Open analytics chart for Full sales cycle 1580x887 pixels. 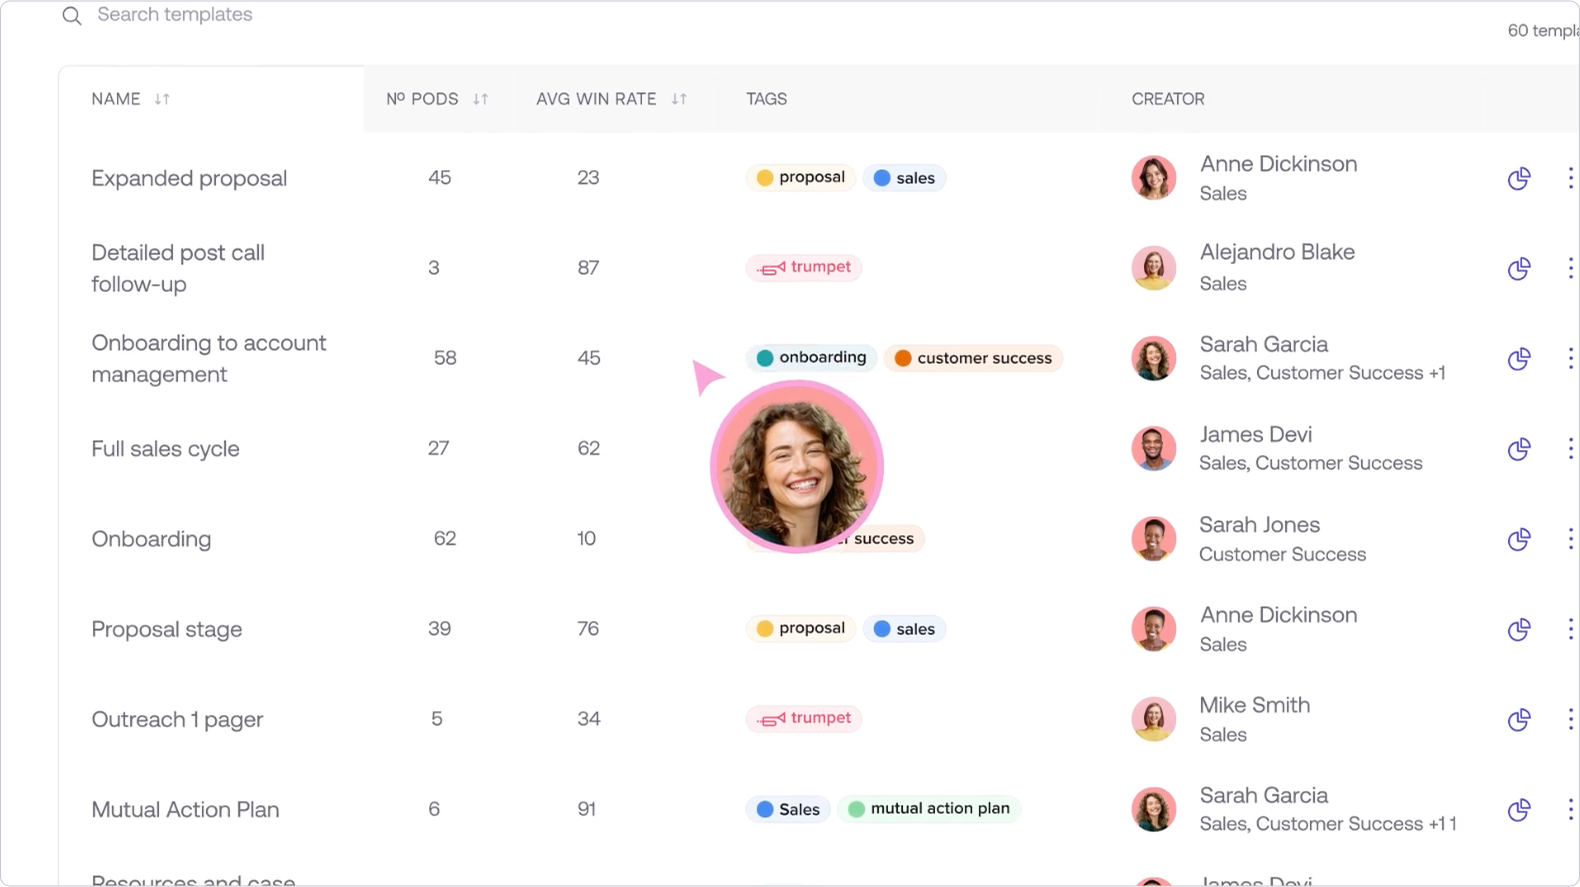tap(1519, 448)
